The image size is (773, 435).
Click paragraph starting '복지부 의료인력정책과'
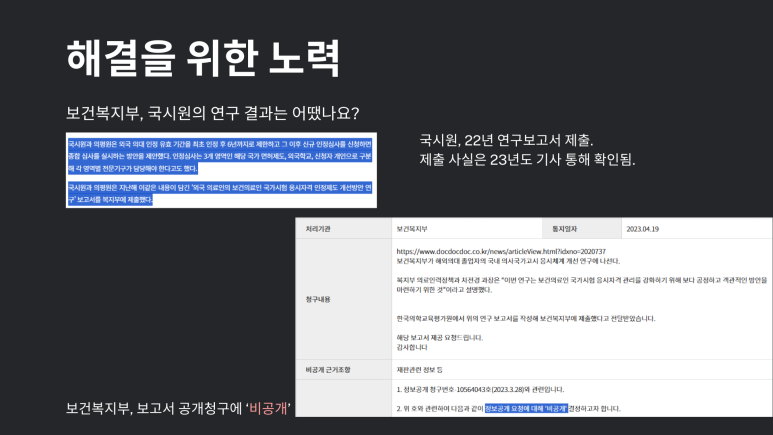[582, 285]
